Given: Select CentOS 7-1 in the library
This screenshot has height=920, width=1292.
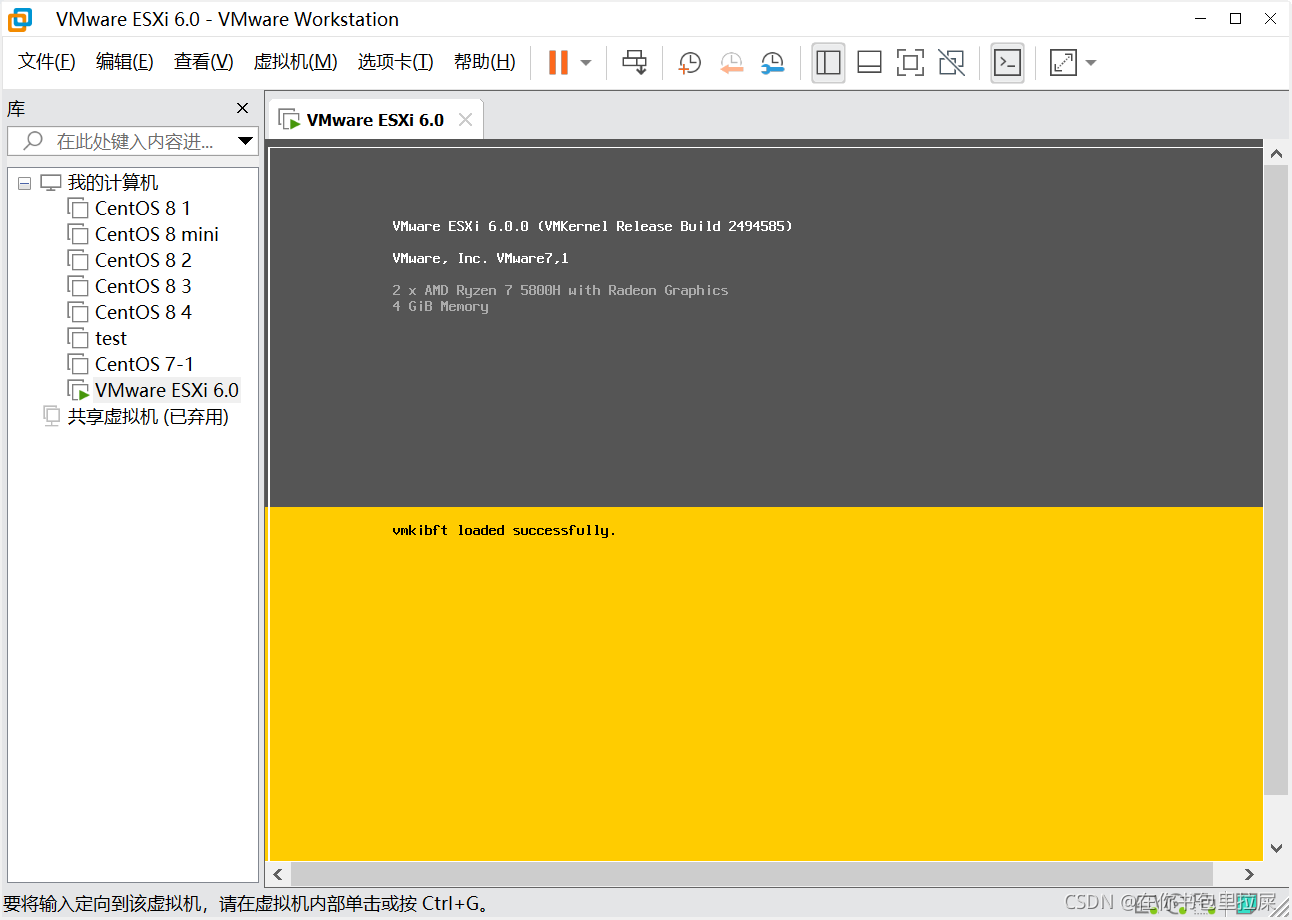Looking at the screenshot, I should coord(144,364).
